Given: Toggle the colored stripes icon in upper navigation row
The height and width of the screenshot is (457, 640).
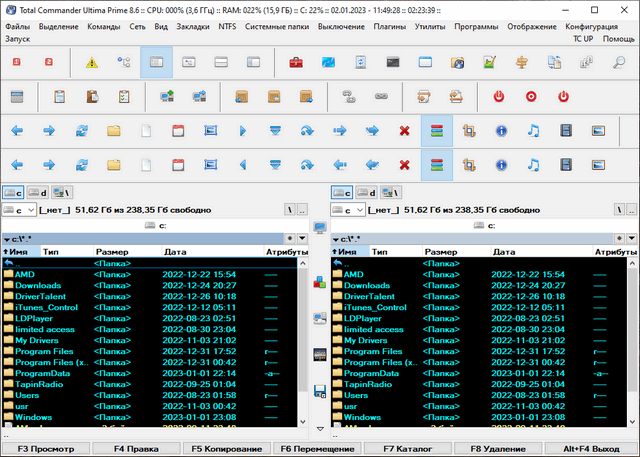Looking at the screenshot, I should tap(436, 131).
